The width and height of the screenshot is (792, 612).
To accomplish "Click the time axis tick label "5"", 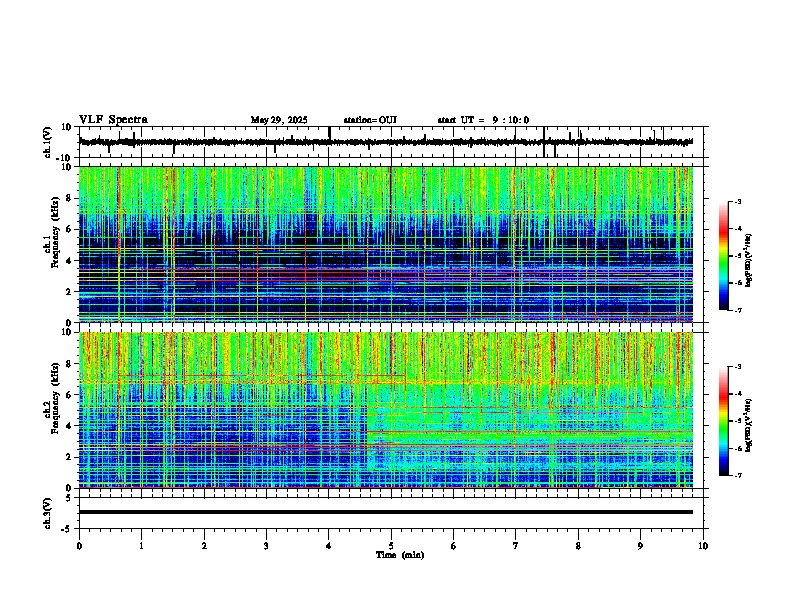I will click(391, 545).
